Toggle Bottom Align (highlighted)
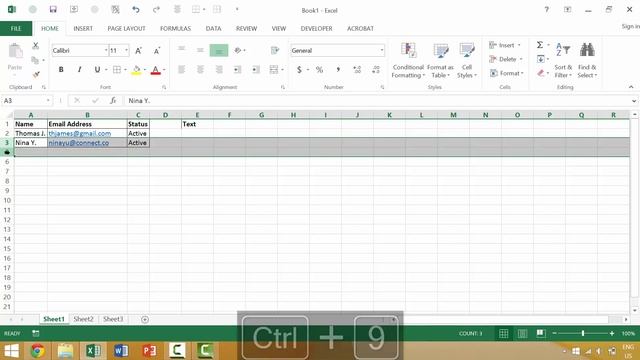Screen dimensions: 640x360 (x=219, y=50)
